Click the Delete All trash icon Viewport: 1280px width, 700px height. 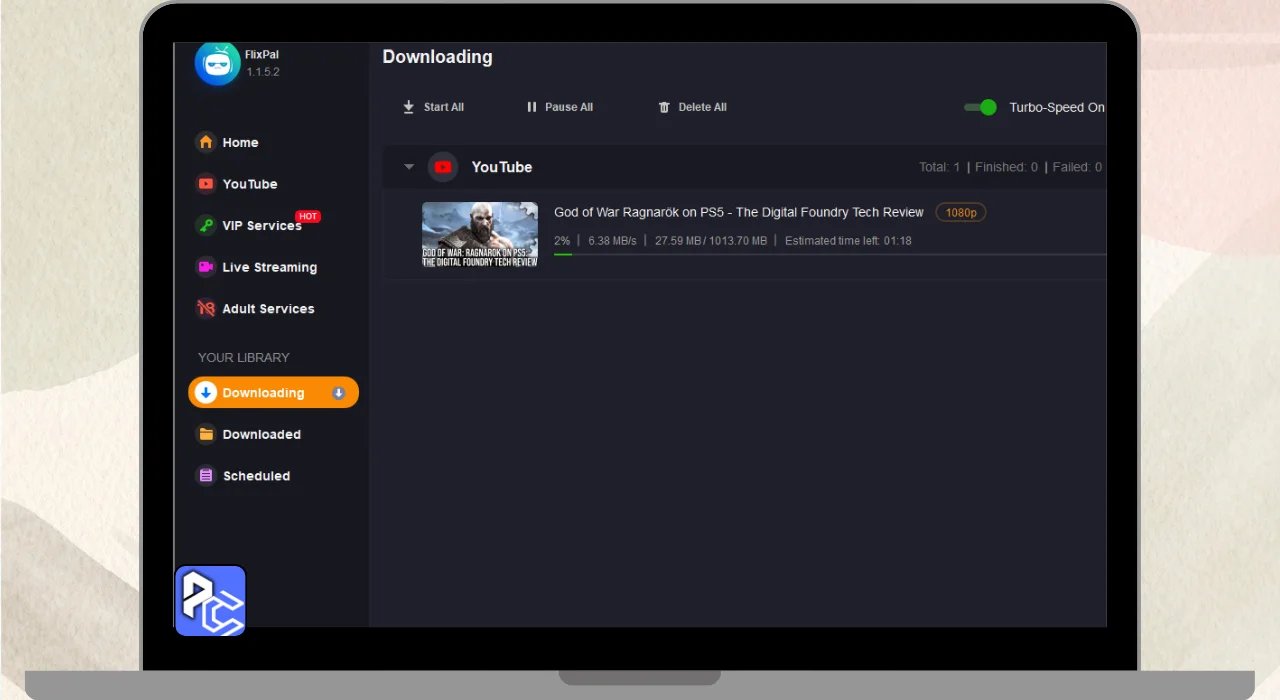[x=664, y=107]
